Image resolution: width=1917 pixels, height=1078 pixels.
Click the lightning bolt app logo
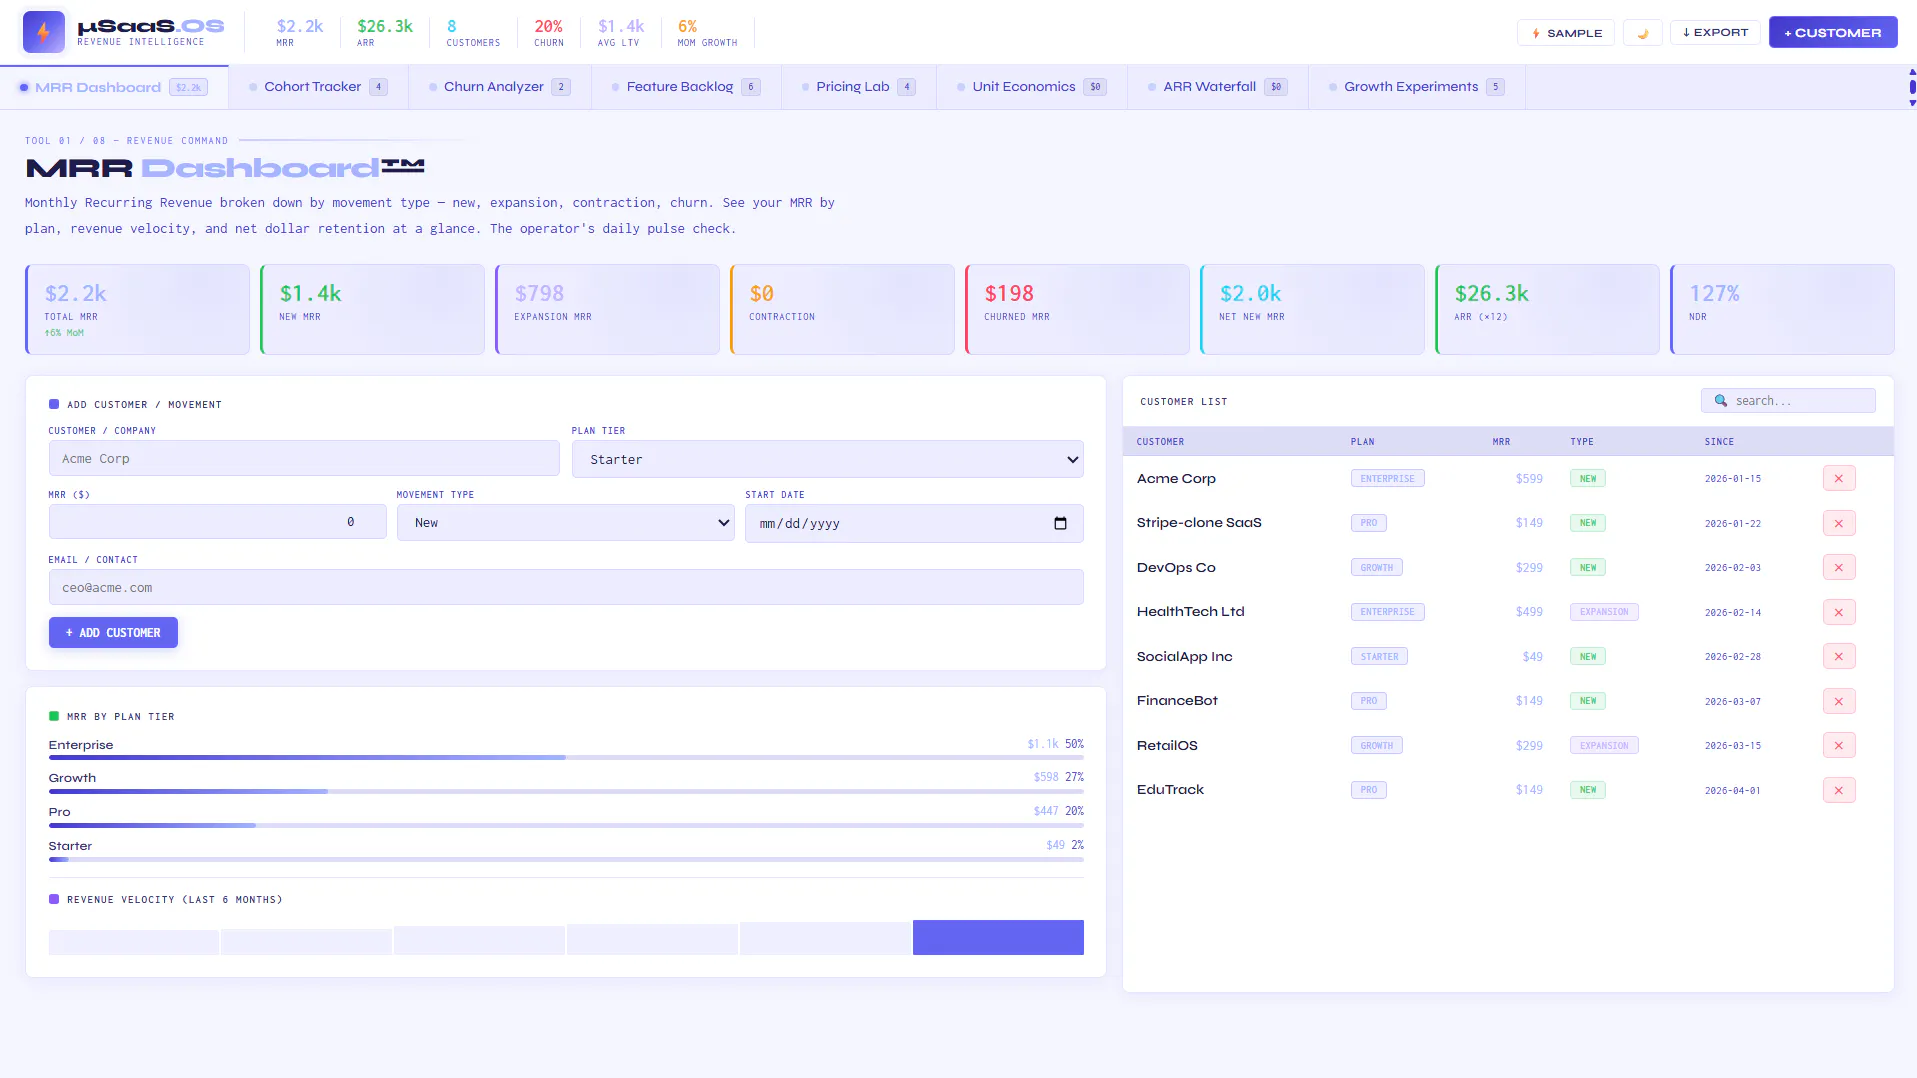pos(44,32)
